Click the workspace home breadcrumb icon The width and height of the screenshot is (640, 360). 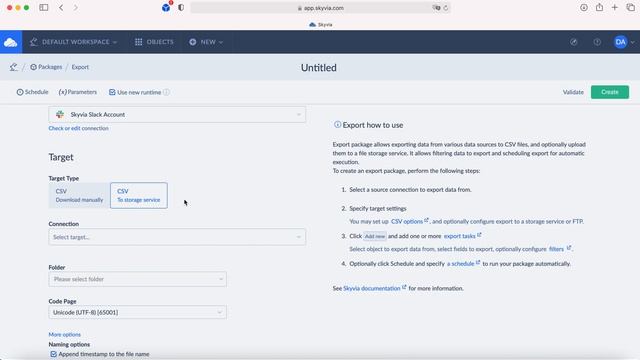click(14, 67)
